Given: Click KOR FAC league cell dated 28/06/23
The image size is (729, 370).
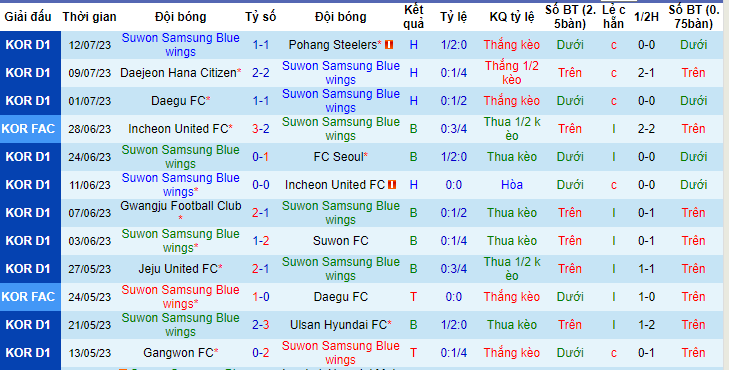Looking at the screenshot, I should click(x=30, y=129).
